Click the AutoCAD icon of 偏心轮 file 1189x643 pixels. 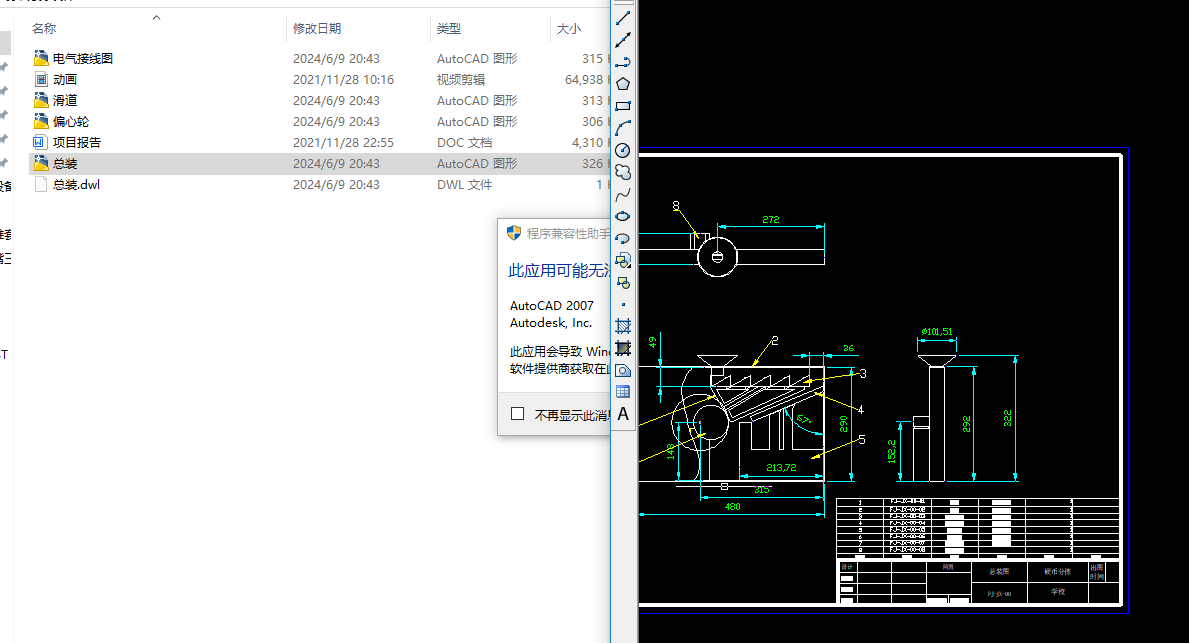coord(41,121)
